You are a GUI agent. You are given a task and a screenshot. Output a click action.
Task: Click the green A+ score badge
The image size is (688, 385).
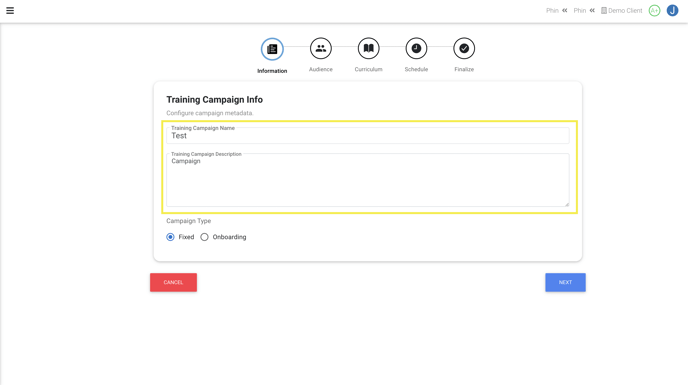click(654, 11)
